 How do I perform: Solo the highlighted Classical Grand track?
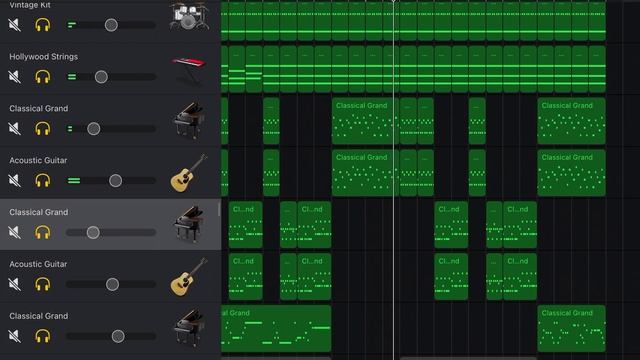point(42,232)
